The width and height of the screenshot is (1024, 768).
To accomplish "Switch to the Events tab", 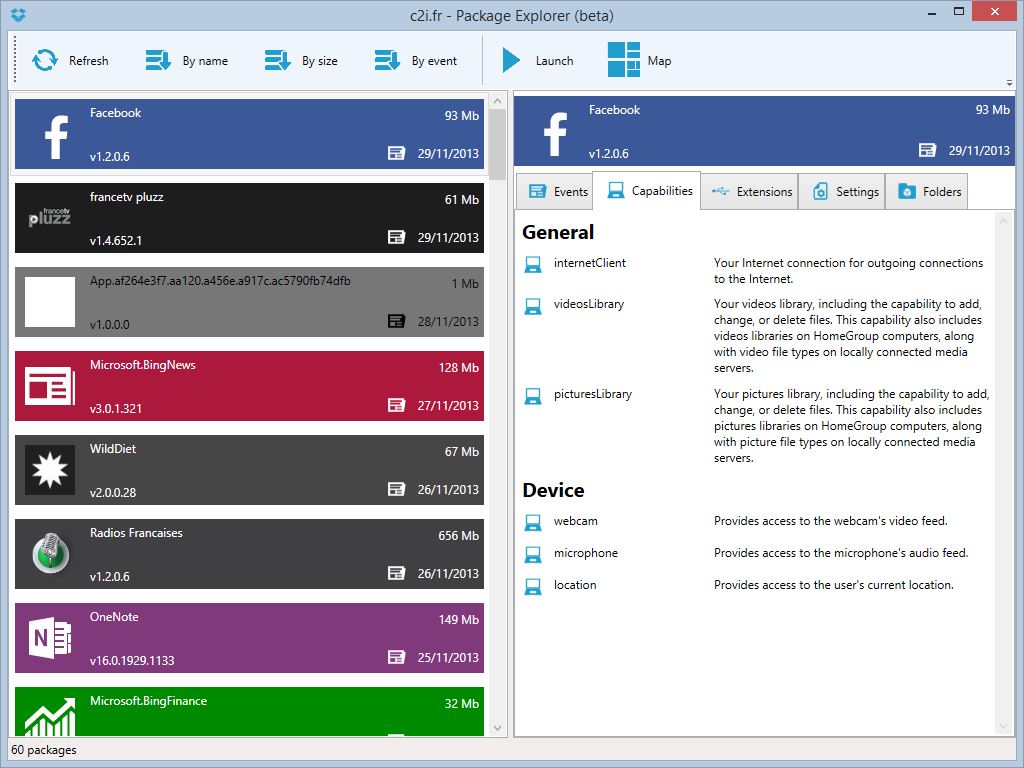I will click(554, 191).
